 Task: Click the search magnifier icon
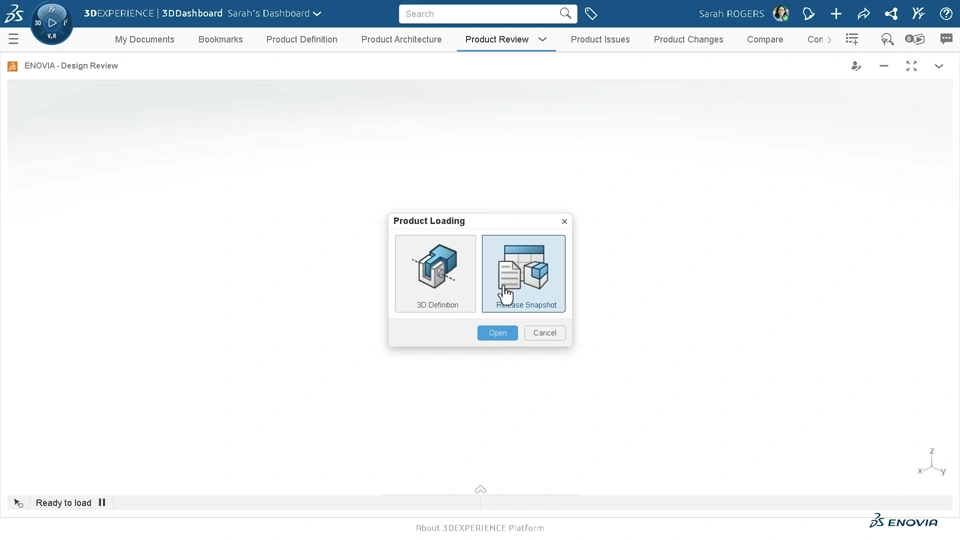(565, 13)
